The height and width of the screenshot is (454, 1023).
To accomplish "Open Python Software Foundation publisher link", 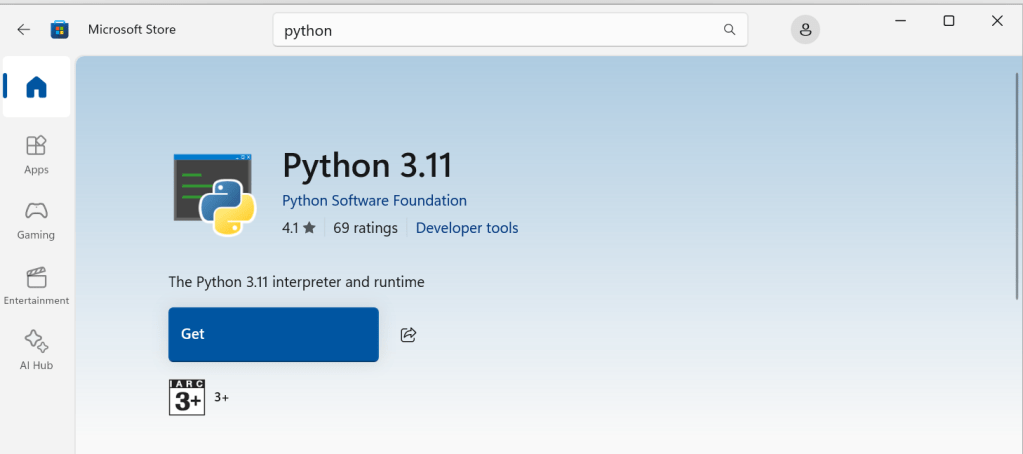I will pyautogui.click(x=374, y=200).
